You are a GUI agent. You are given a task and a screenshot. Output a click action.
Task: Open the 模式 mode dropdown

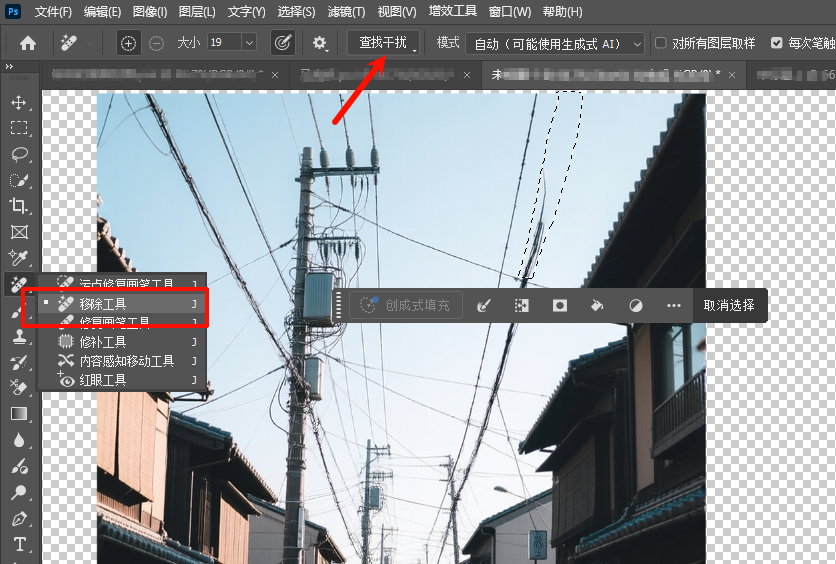point(554,44)
